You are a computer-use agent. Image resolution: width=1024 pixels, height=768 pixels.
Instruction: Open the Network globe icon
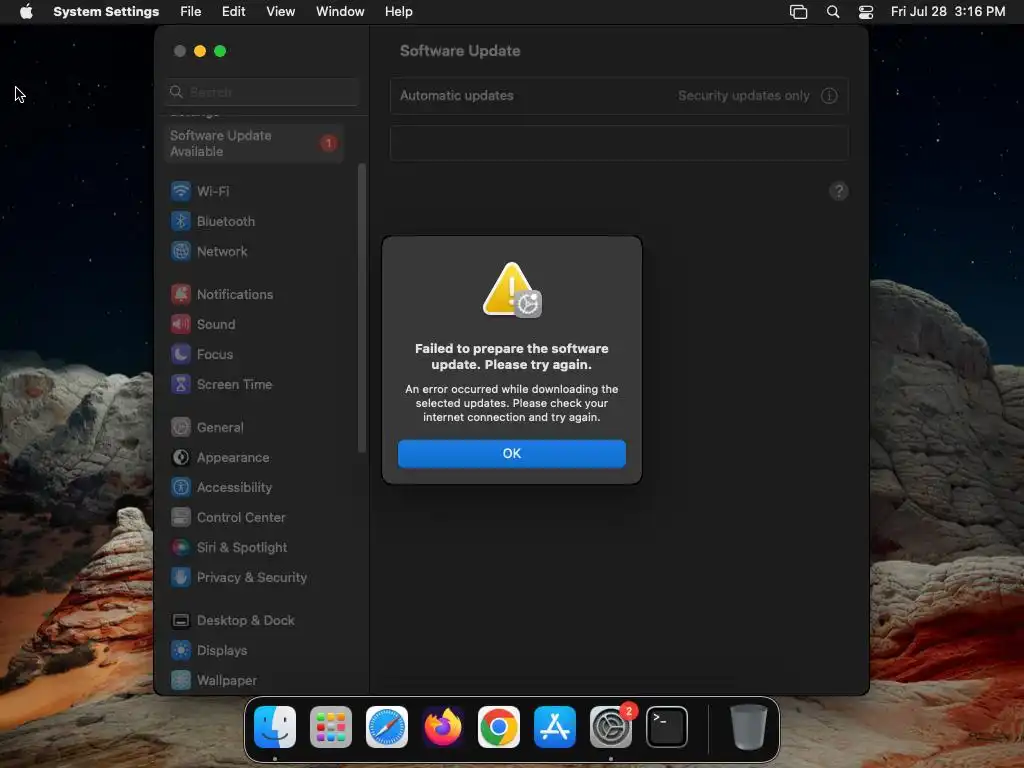click(181, 251)
